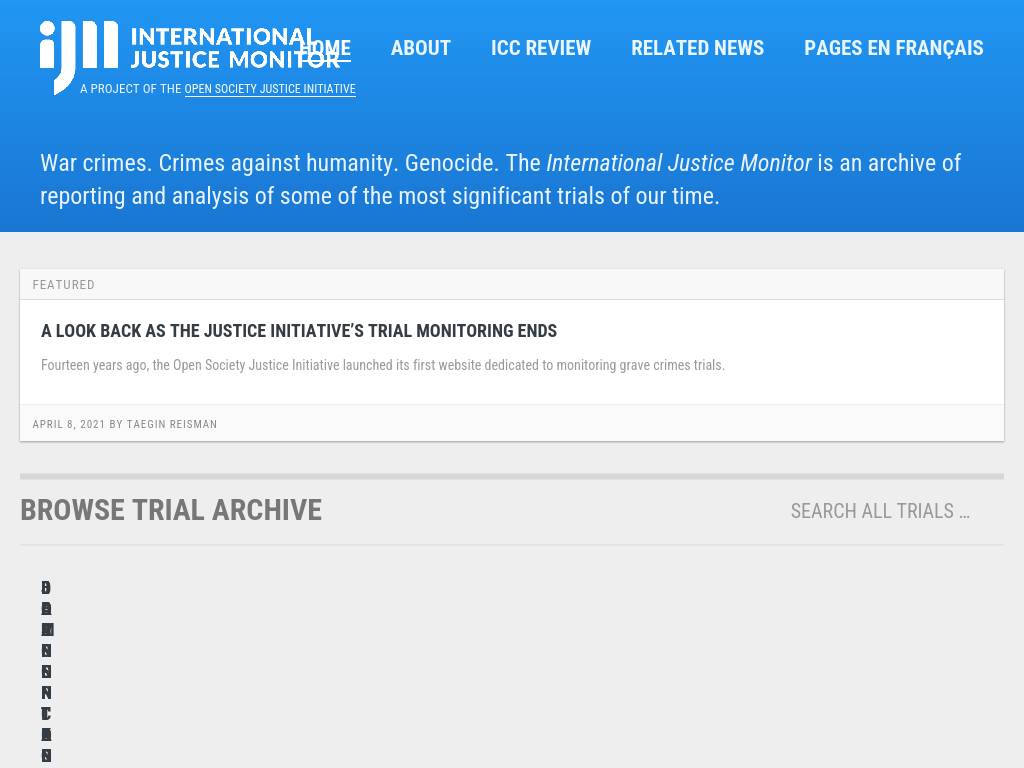
Task: Open the ICC Review section
Action: coord(541,48)
